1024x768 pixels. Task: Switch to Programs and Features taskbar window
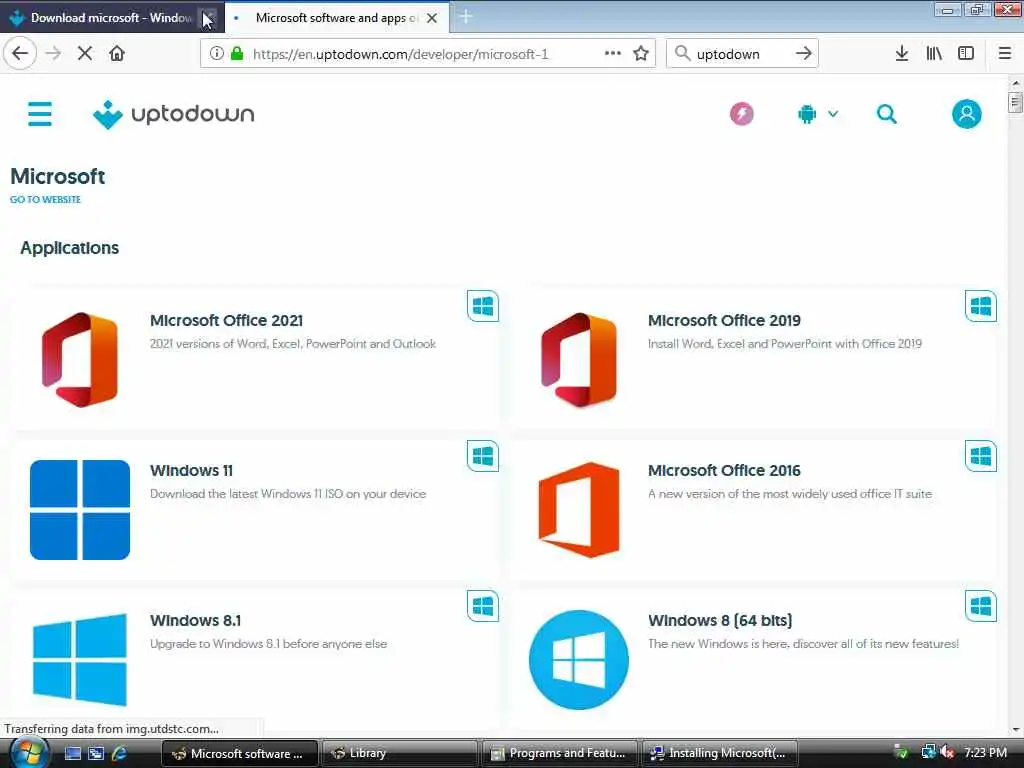560,753
